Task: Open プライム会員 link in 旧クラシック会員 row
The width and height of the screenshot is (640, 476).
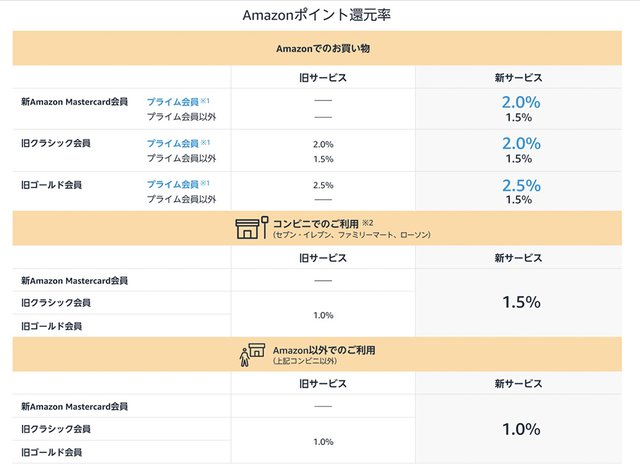Action: 173,143
